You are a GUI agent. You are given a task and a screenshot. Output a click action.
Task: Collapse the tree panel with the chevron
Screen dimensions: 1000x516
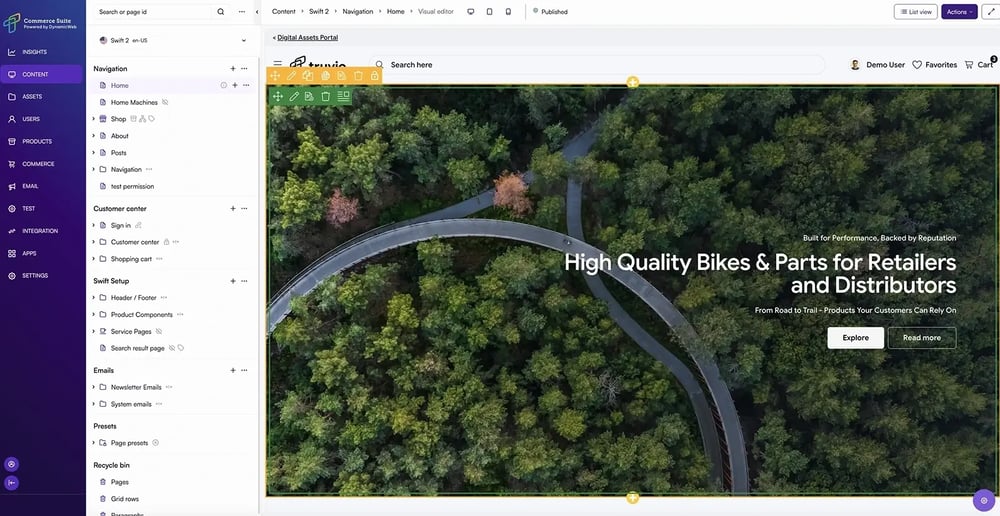(x=256, y=11)
